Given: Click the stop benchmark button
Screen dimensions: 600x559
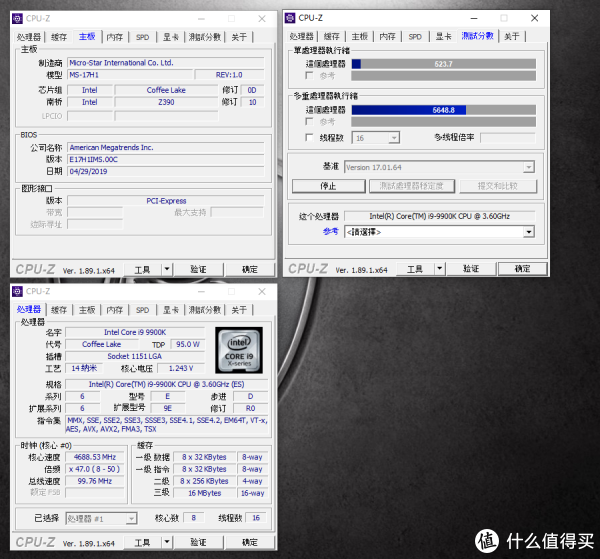Looking at the screenshot, I should 329,186.
